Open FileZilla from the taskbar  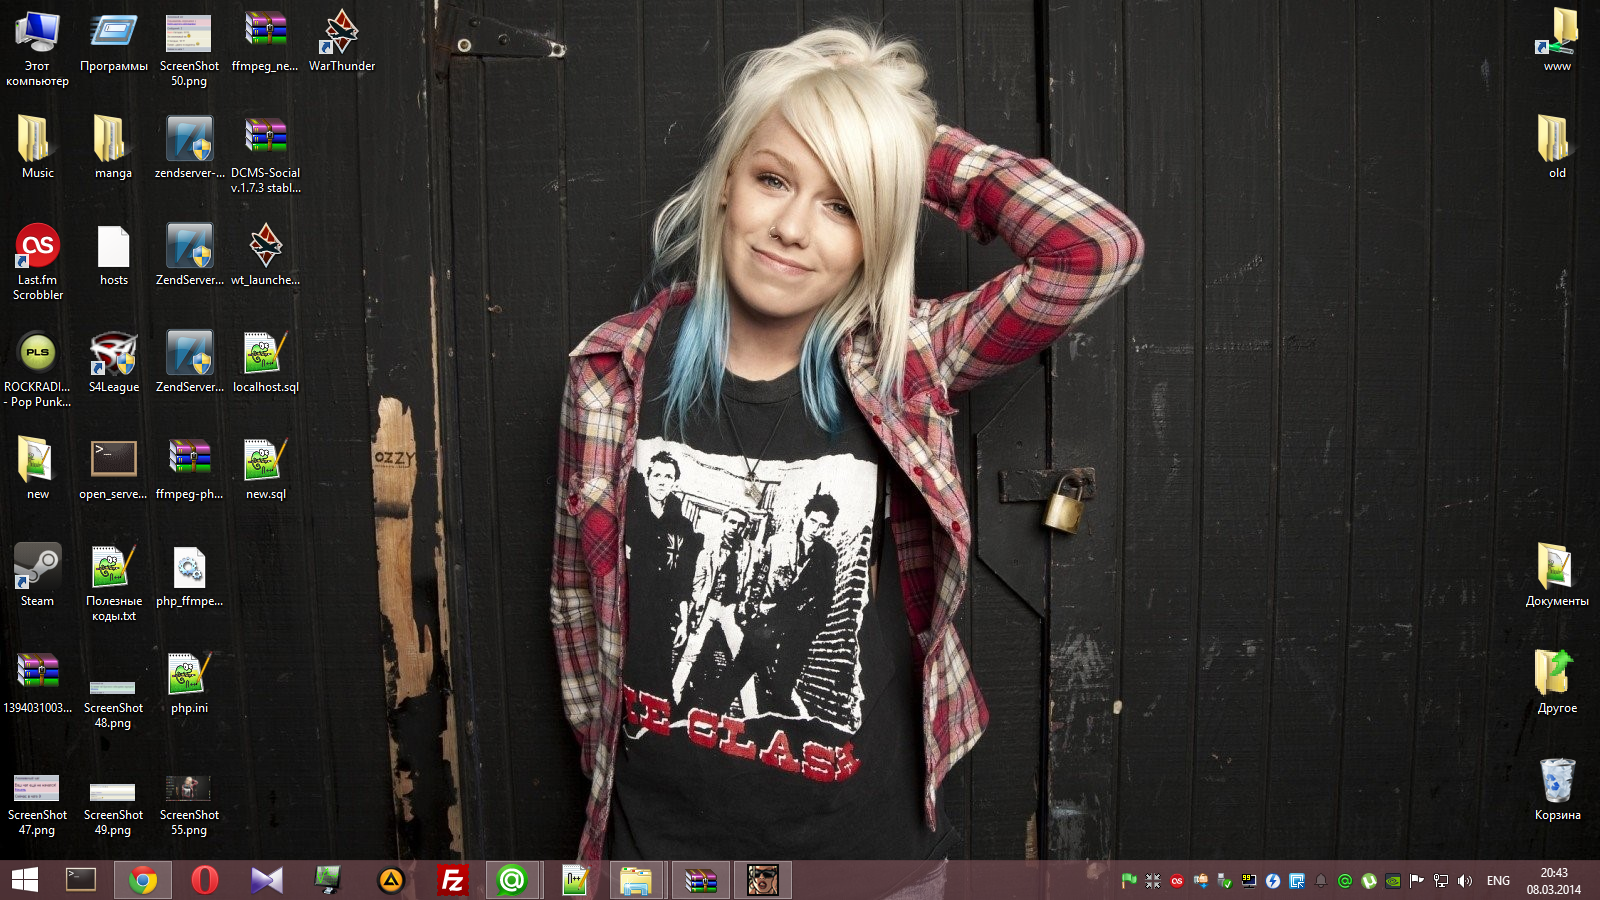(452, 880)
